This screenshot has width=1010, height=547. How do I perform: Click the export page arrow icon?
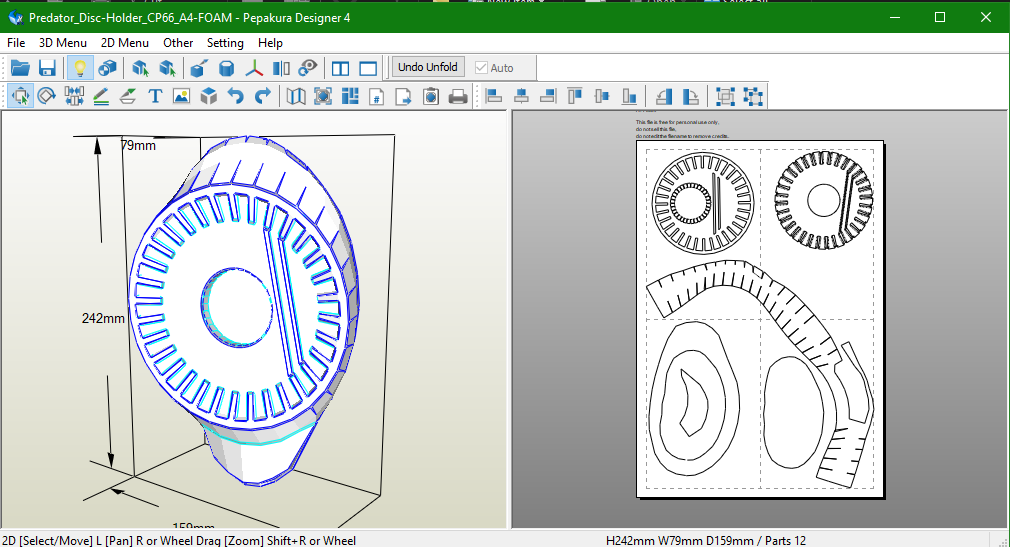[404, 96]
